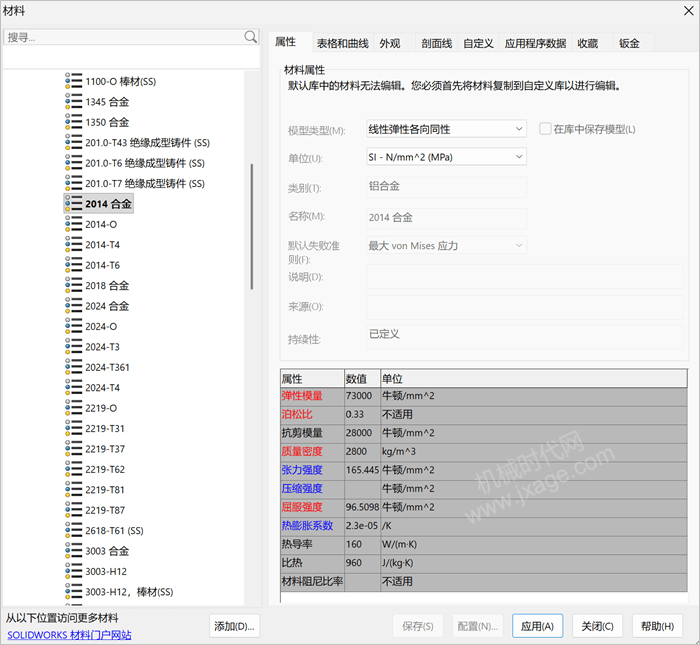This screenshot has width=700, height=645.
Task: Click material icon beside 2219-T81
Action: pyautogui.click(x=74, y=490)
